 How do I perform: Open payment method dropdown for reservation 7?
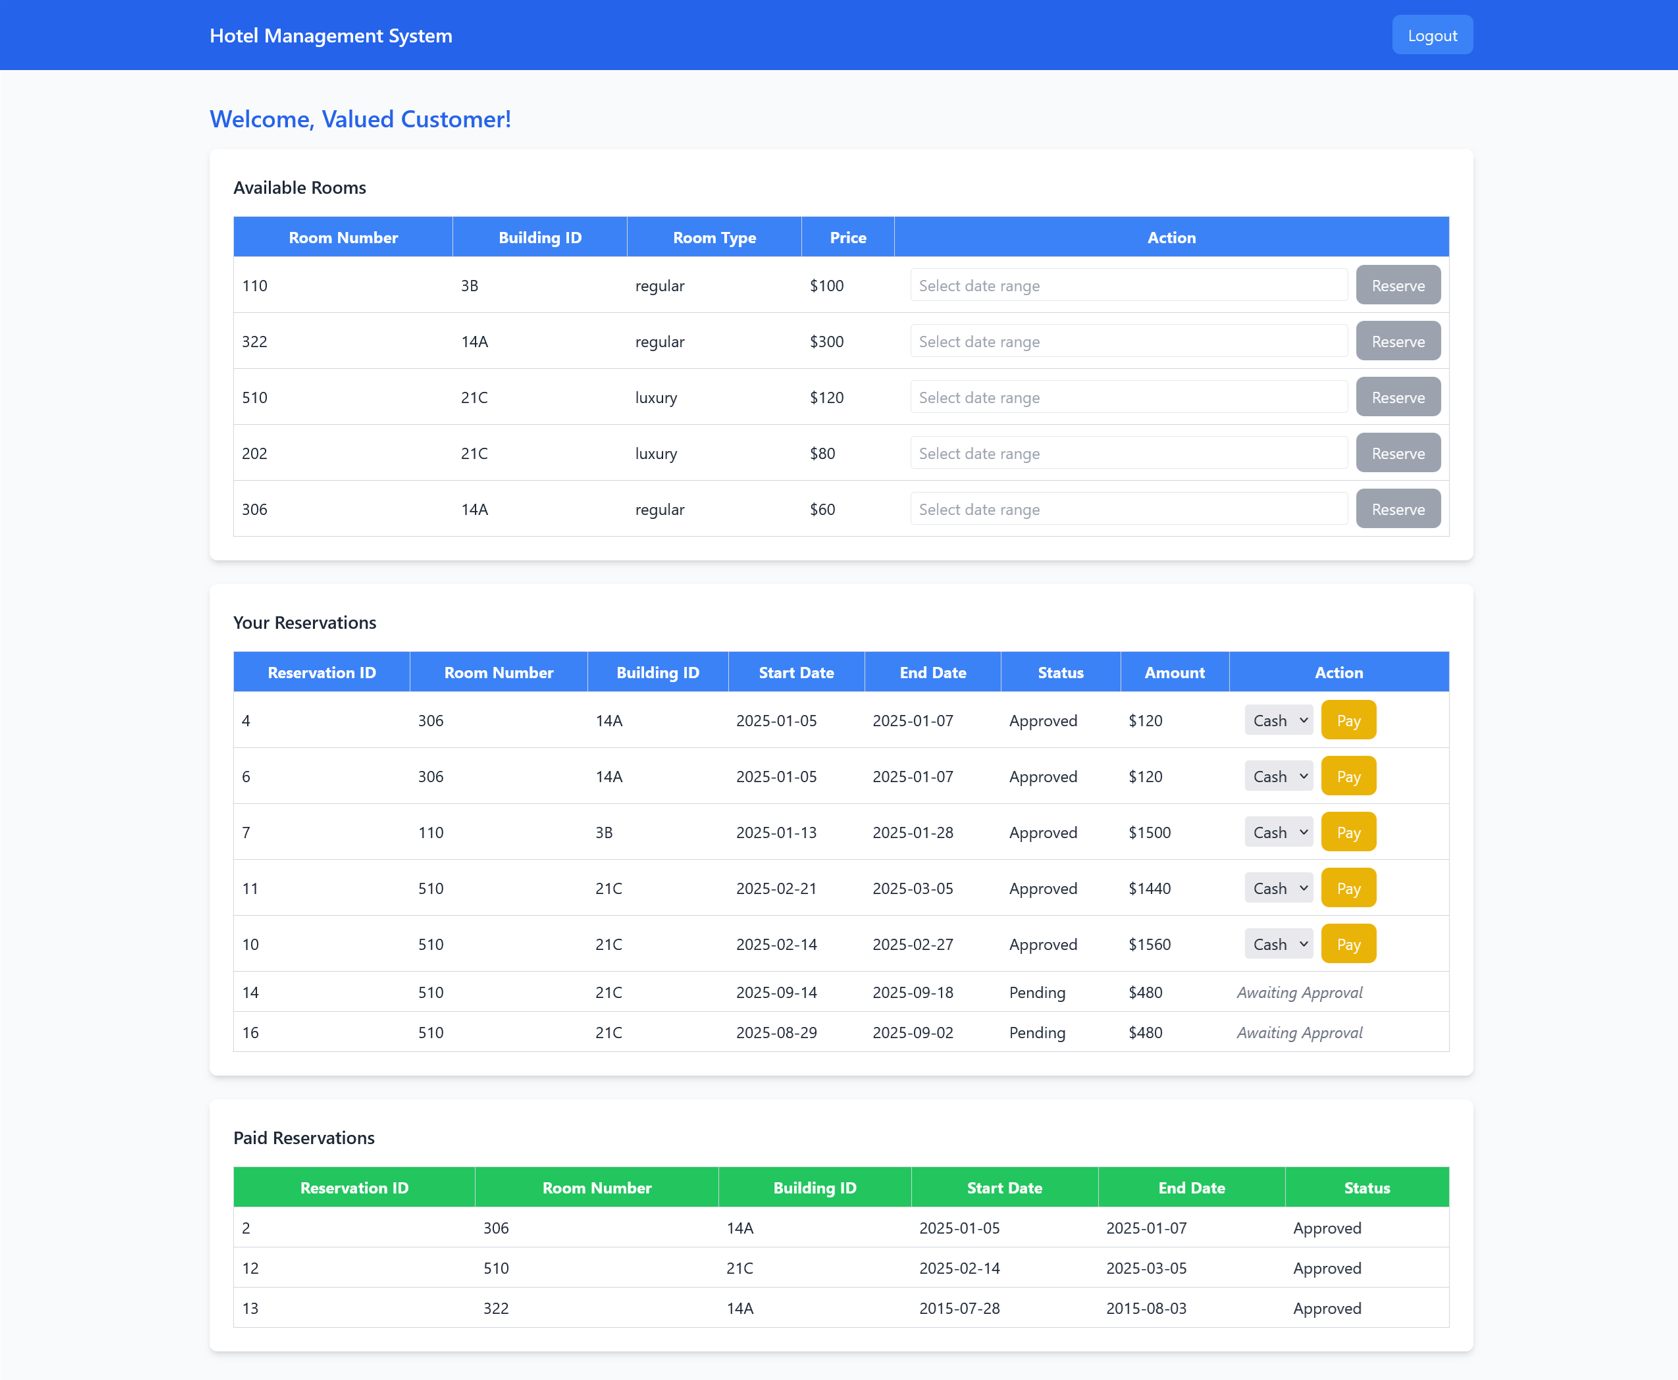click(1278, 832)
